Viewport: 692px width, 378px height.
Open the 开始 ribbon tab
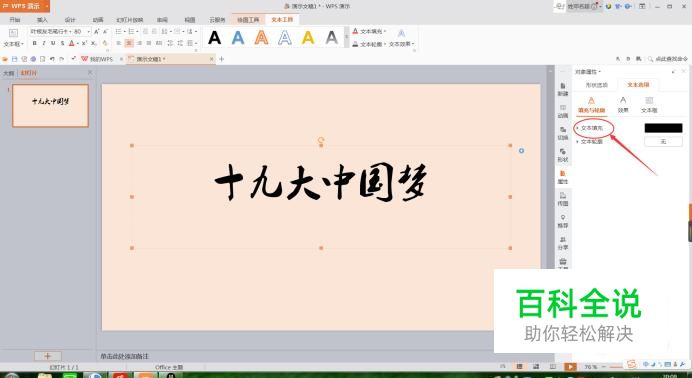pyautogui.click(x=15, y=20)
